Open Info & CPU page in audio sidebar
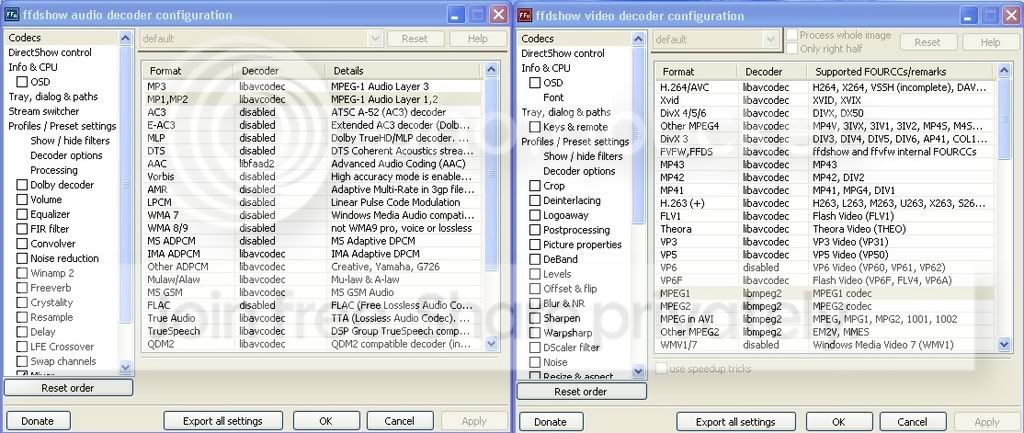The height and width of the screenshot is (433, 1024). coord(33,67)
